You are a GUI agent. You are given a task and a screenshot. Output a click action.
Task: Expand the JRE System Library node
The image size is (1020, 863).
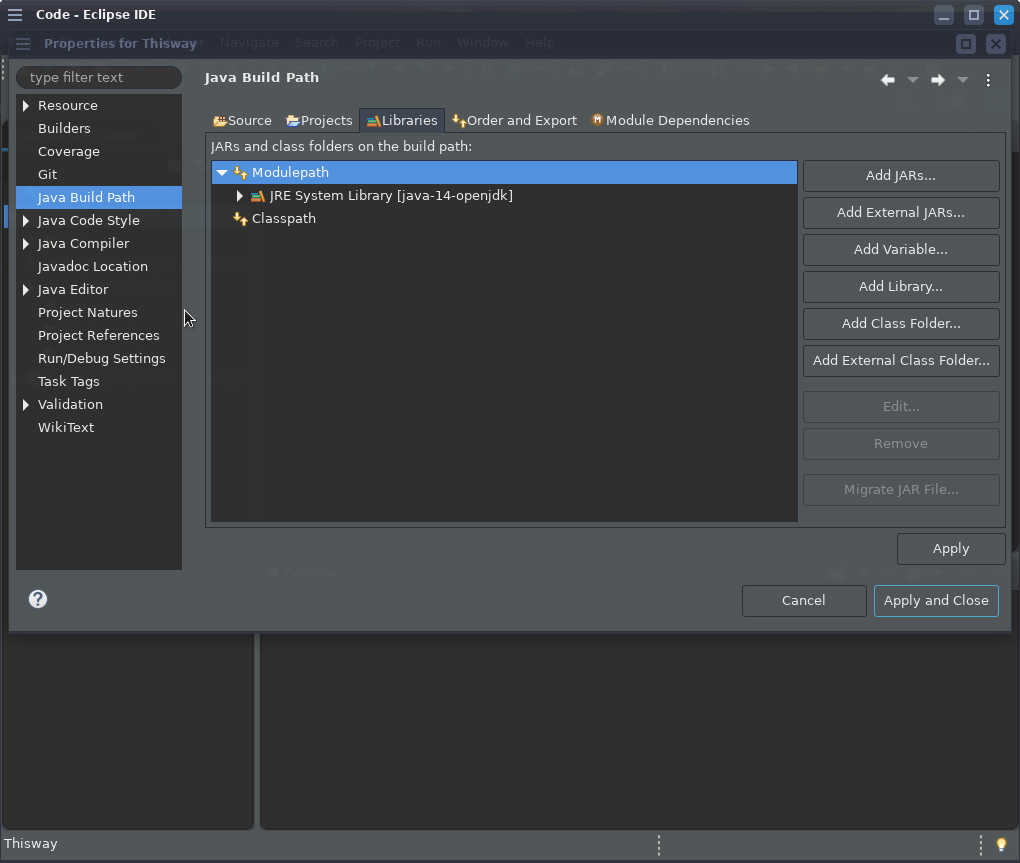tap(239, 196)
